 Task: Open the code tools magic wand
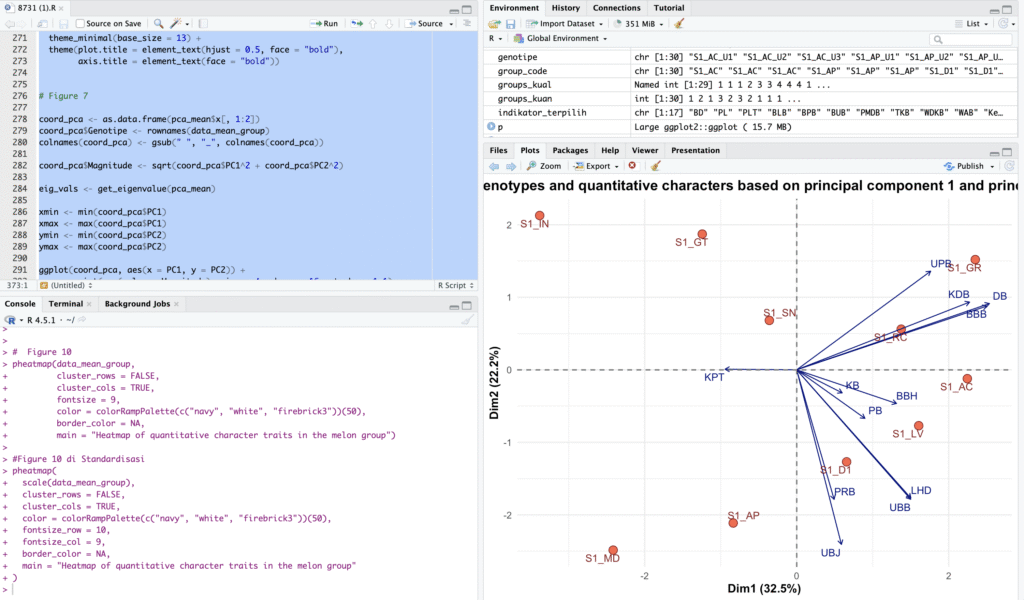tap(177, 23)
